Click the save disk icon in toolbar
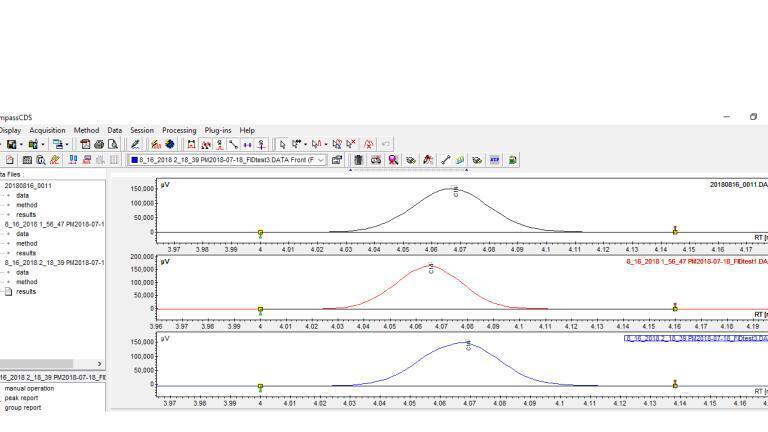 point(11,144)
